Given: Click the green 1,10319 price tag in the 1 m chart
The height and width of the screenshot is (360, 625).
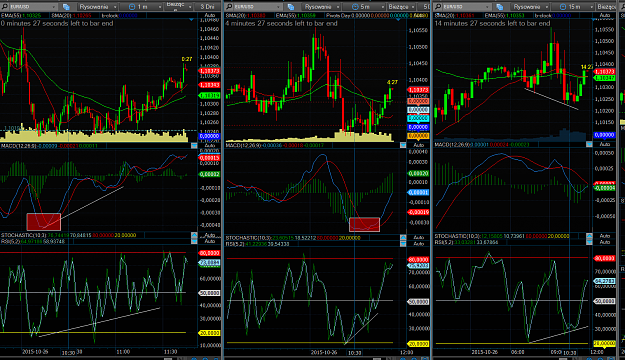Looking at the screenshot, I should click(209, 96).
